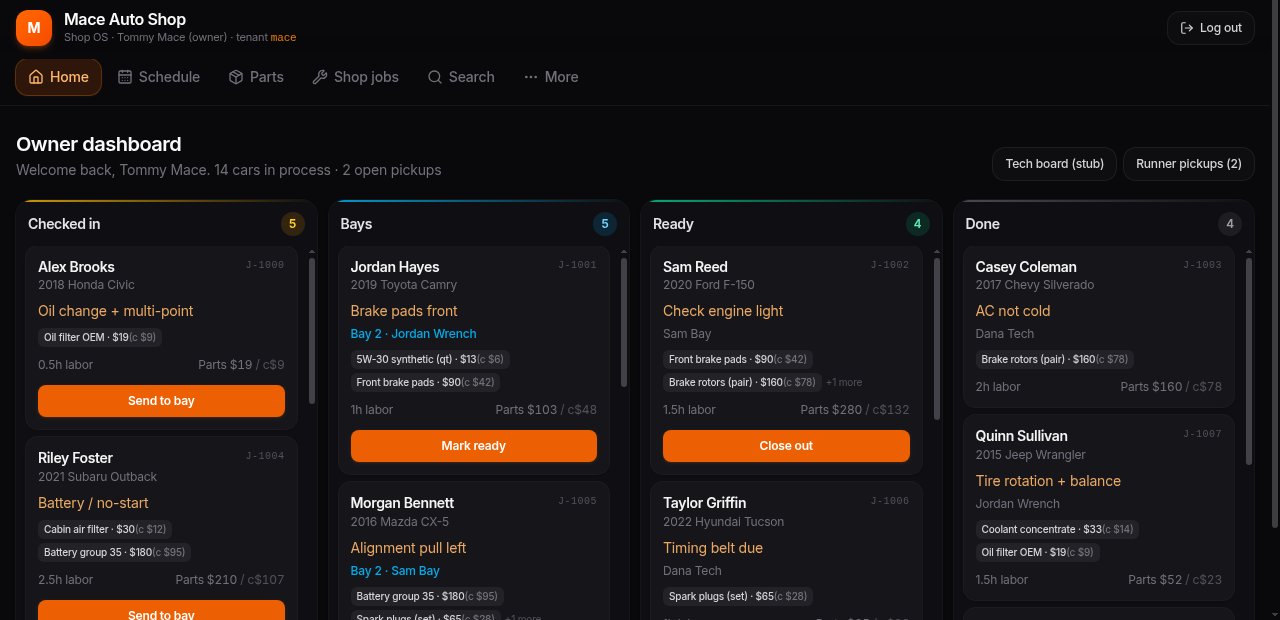Switch to the Schedule tab

159,77
